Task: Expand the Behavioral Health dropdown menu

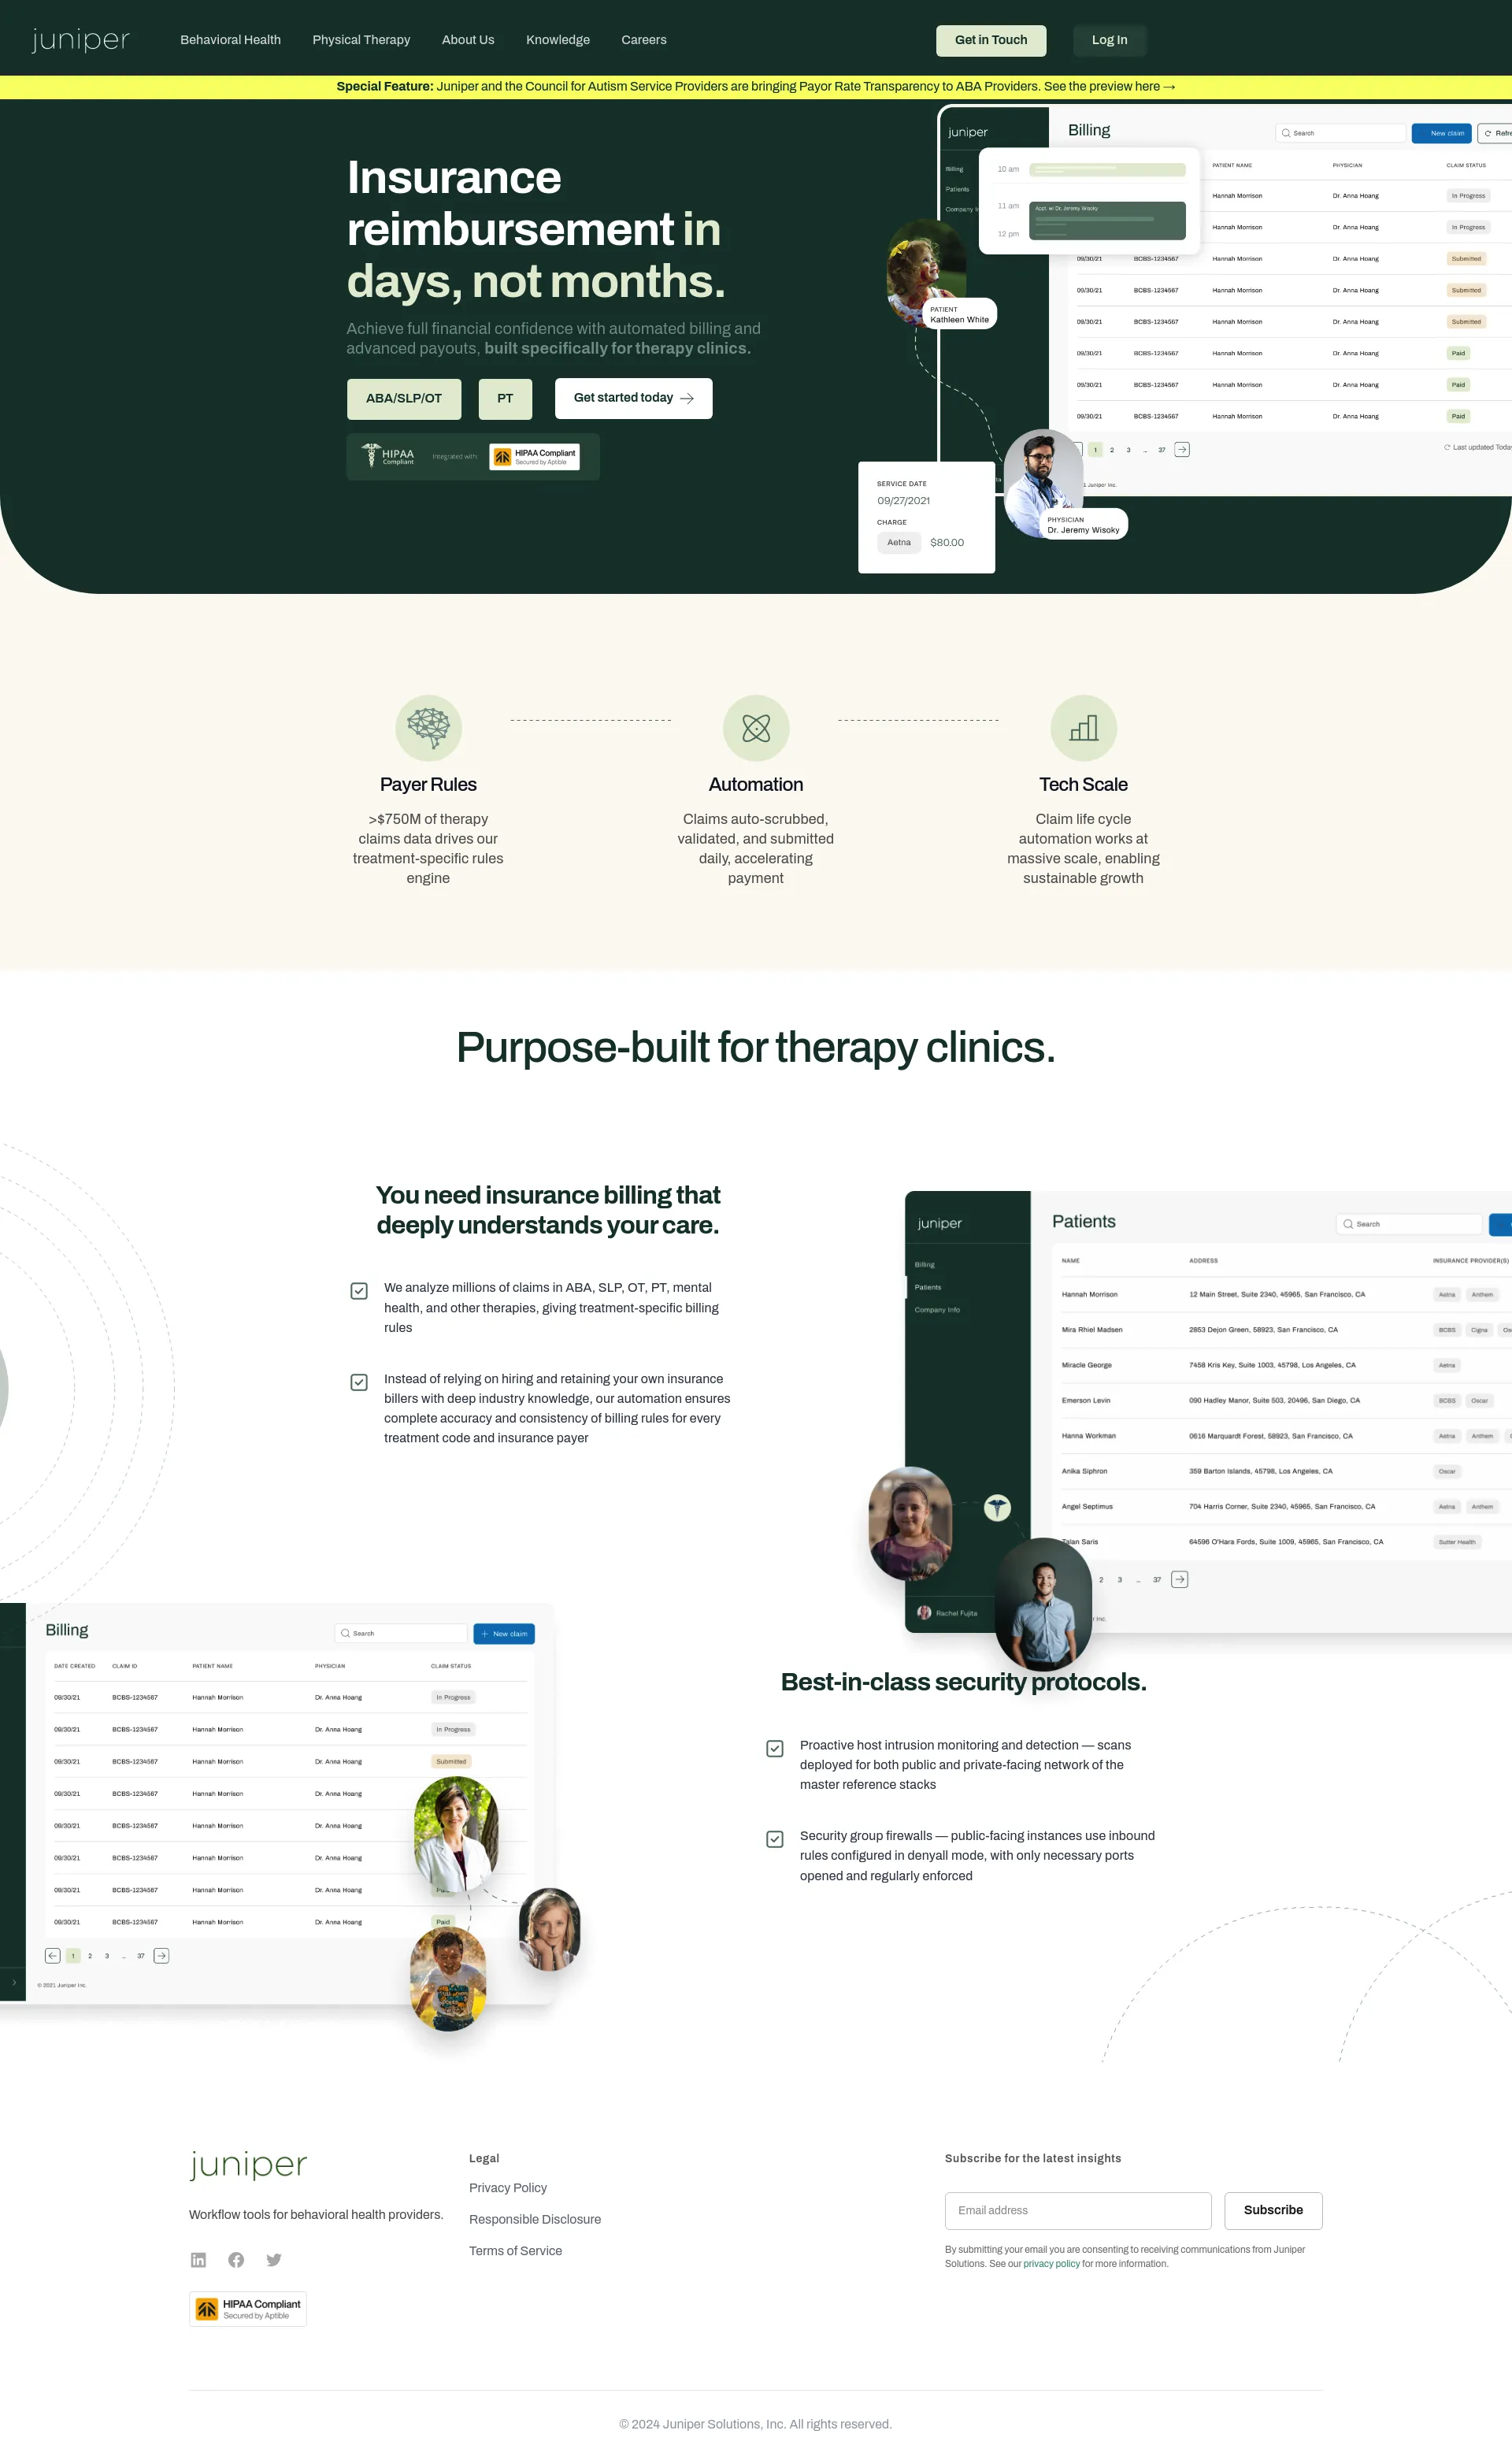Action: coord(230,39)
